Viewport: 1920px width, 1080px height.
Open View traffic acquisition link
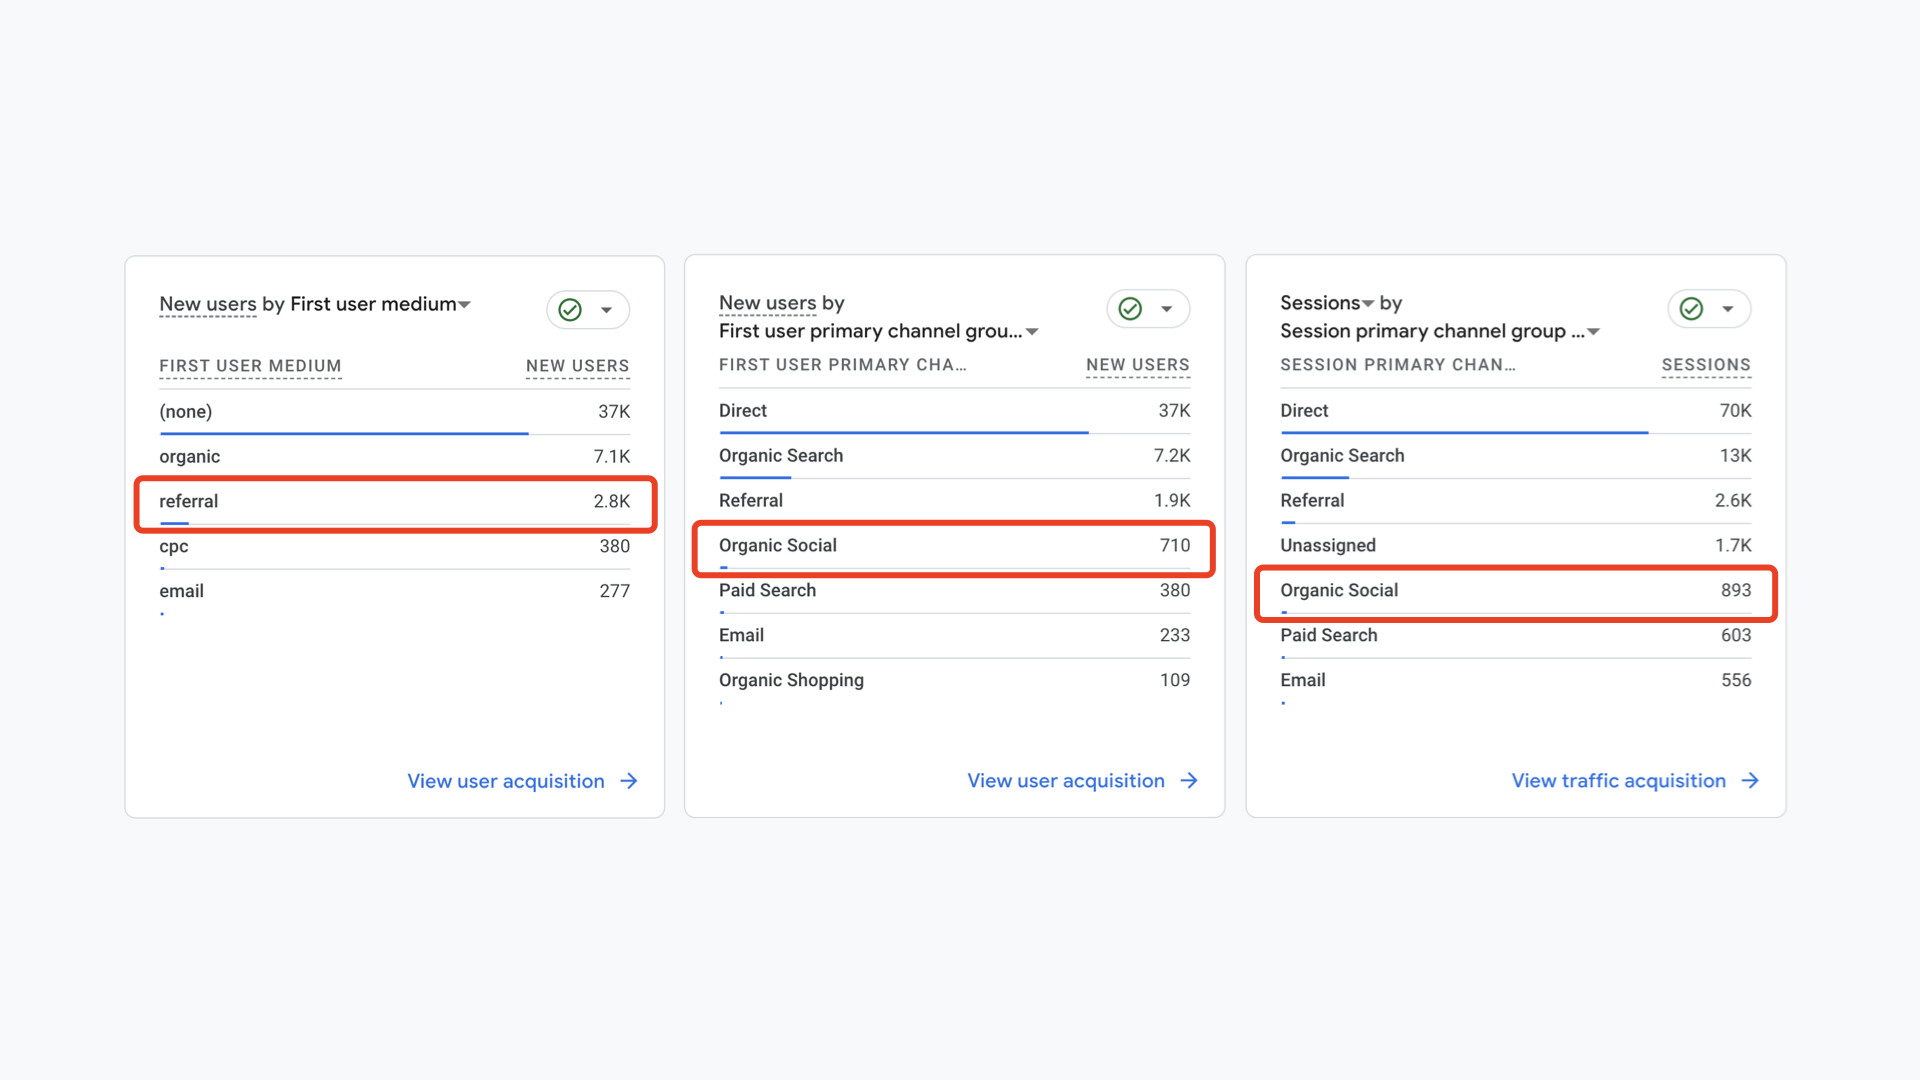pyautogui.click(x=1618, y=781)
